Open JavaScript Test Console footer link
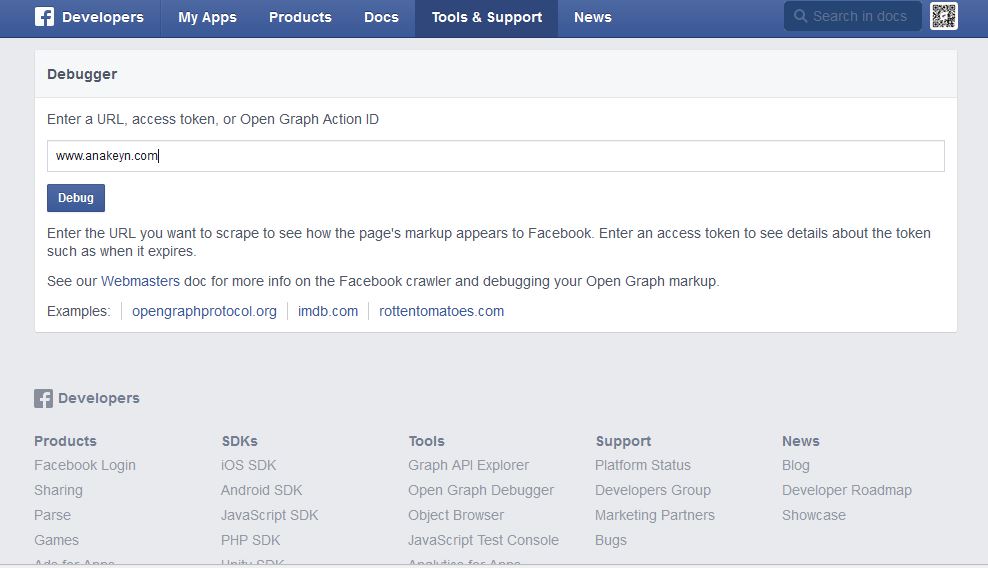This screenshot has height=568, width=988. (483, 540)
